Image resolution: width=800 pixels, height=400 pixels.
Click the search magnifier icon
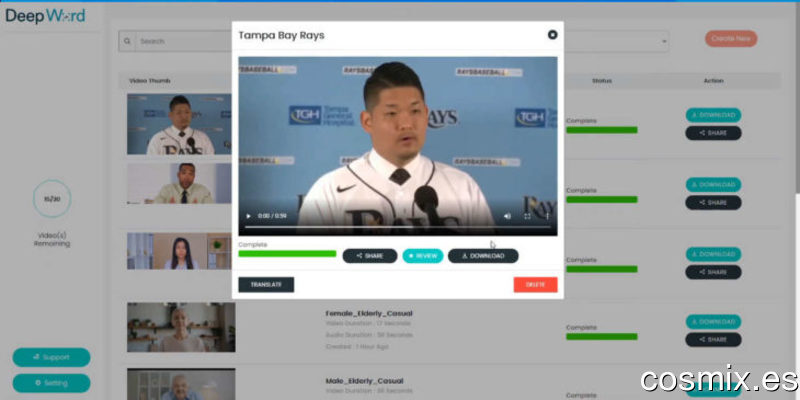pos(127,41)
